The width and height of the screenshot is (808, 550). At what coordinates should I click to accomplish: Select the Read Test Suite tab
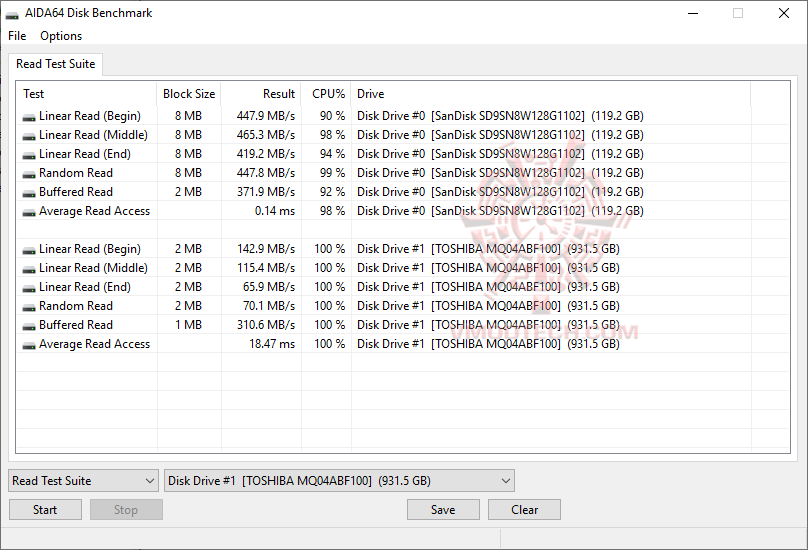[56, 64]
